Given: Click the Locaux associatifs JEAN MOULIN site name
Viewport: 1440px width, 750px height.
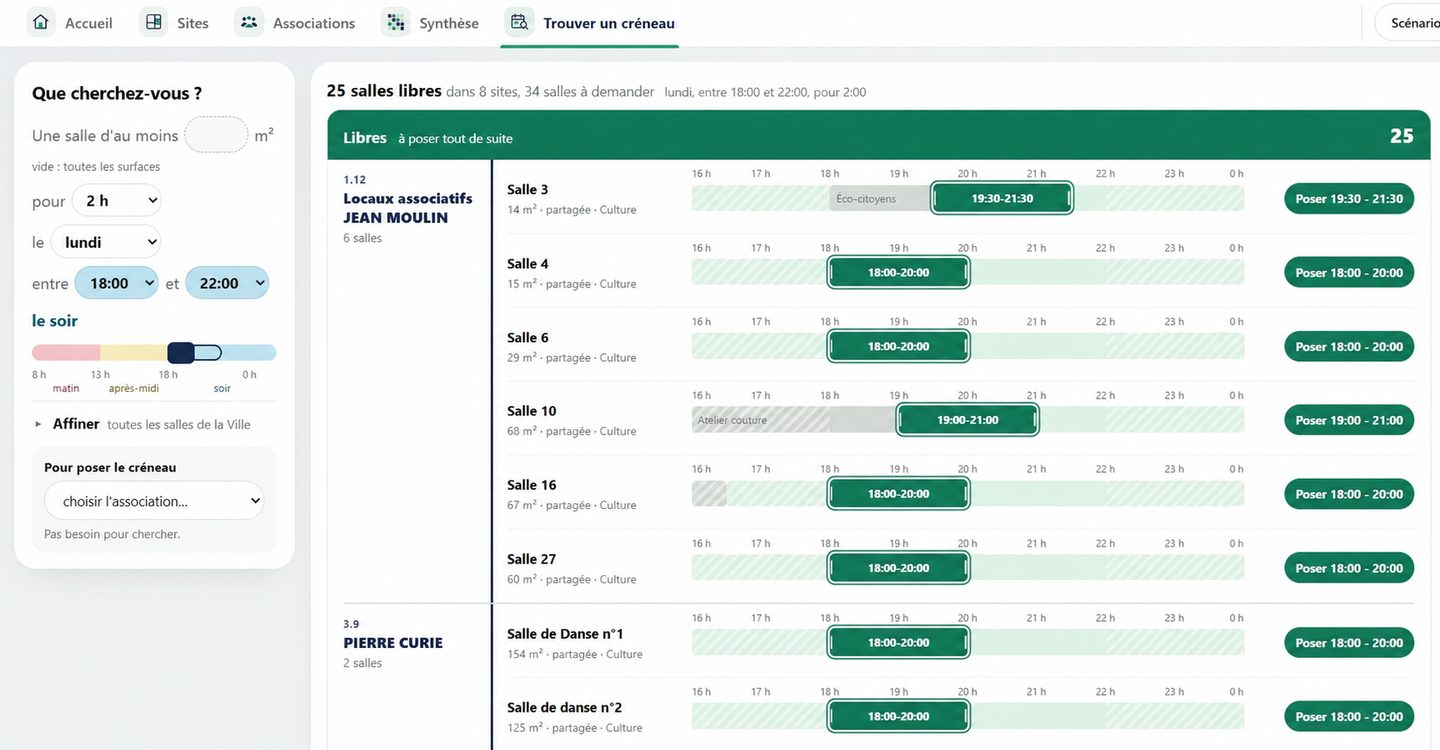Looking at the screenshot, I should (x=408, y=208).
